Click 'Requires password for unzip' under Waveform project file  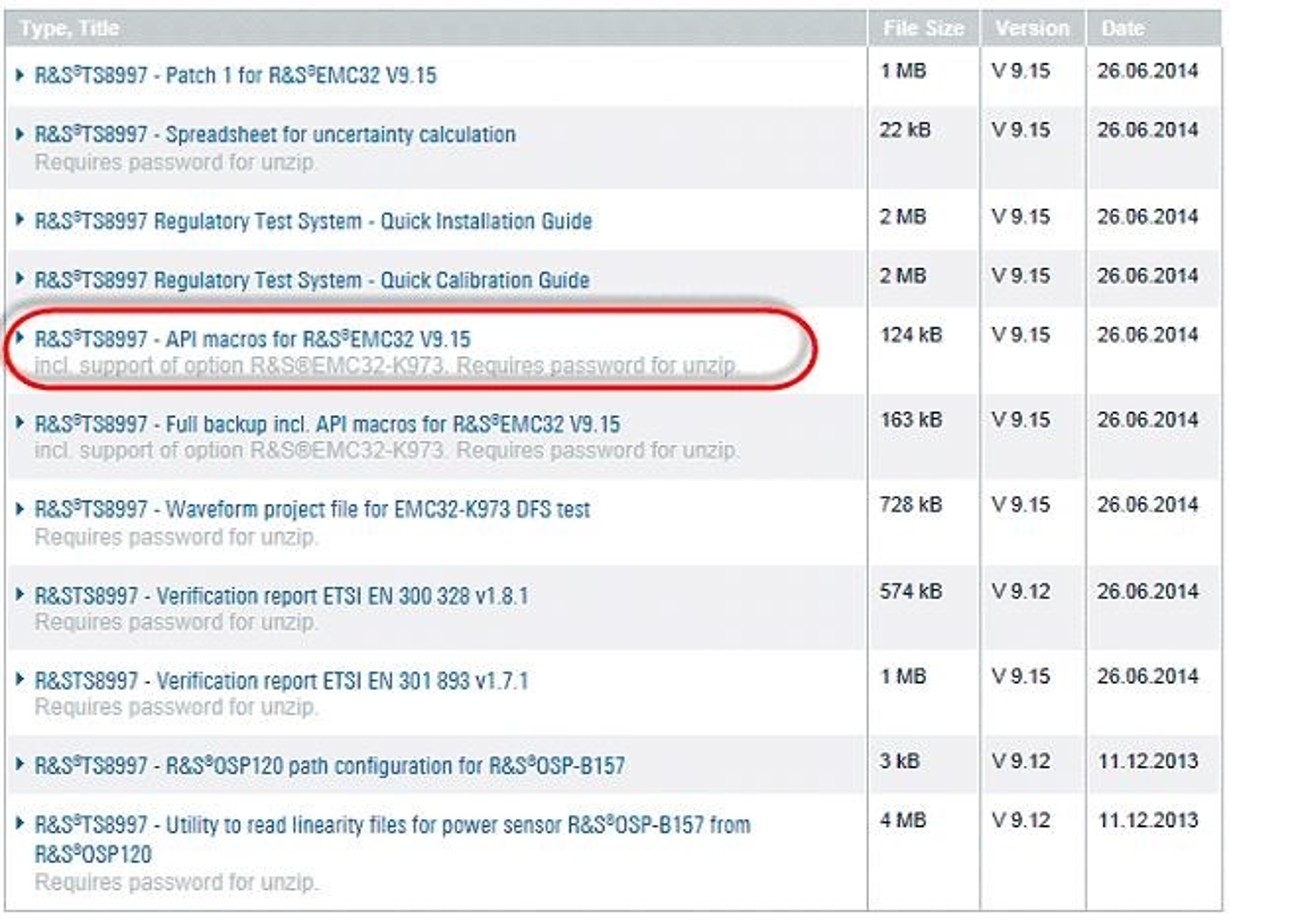tap(177, 537)
